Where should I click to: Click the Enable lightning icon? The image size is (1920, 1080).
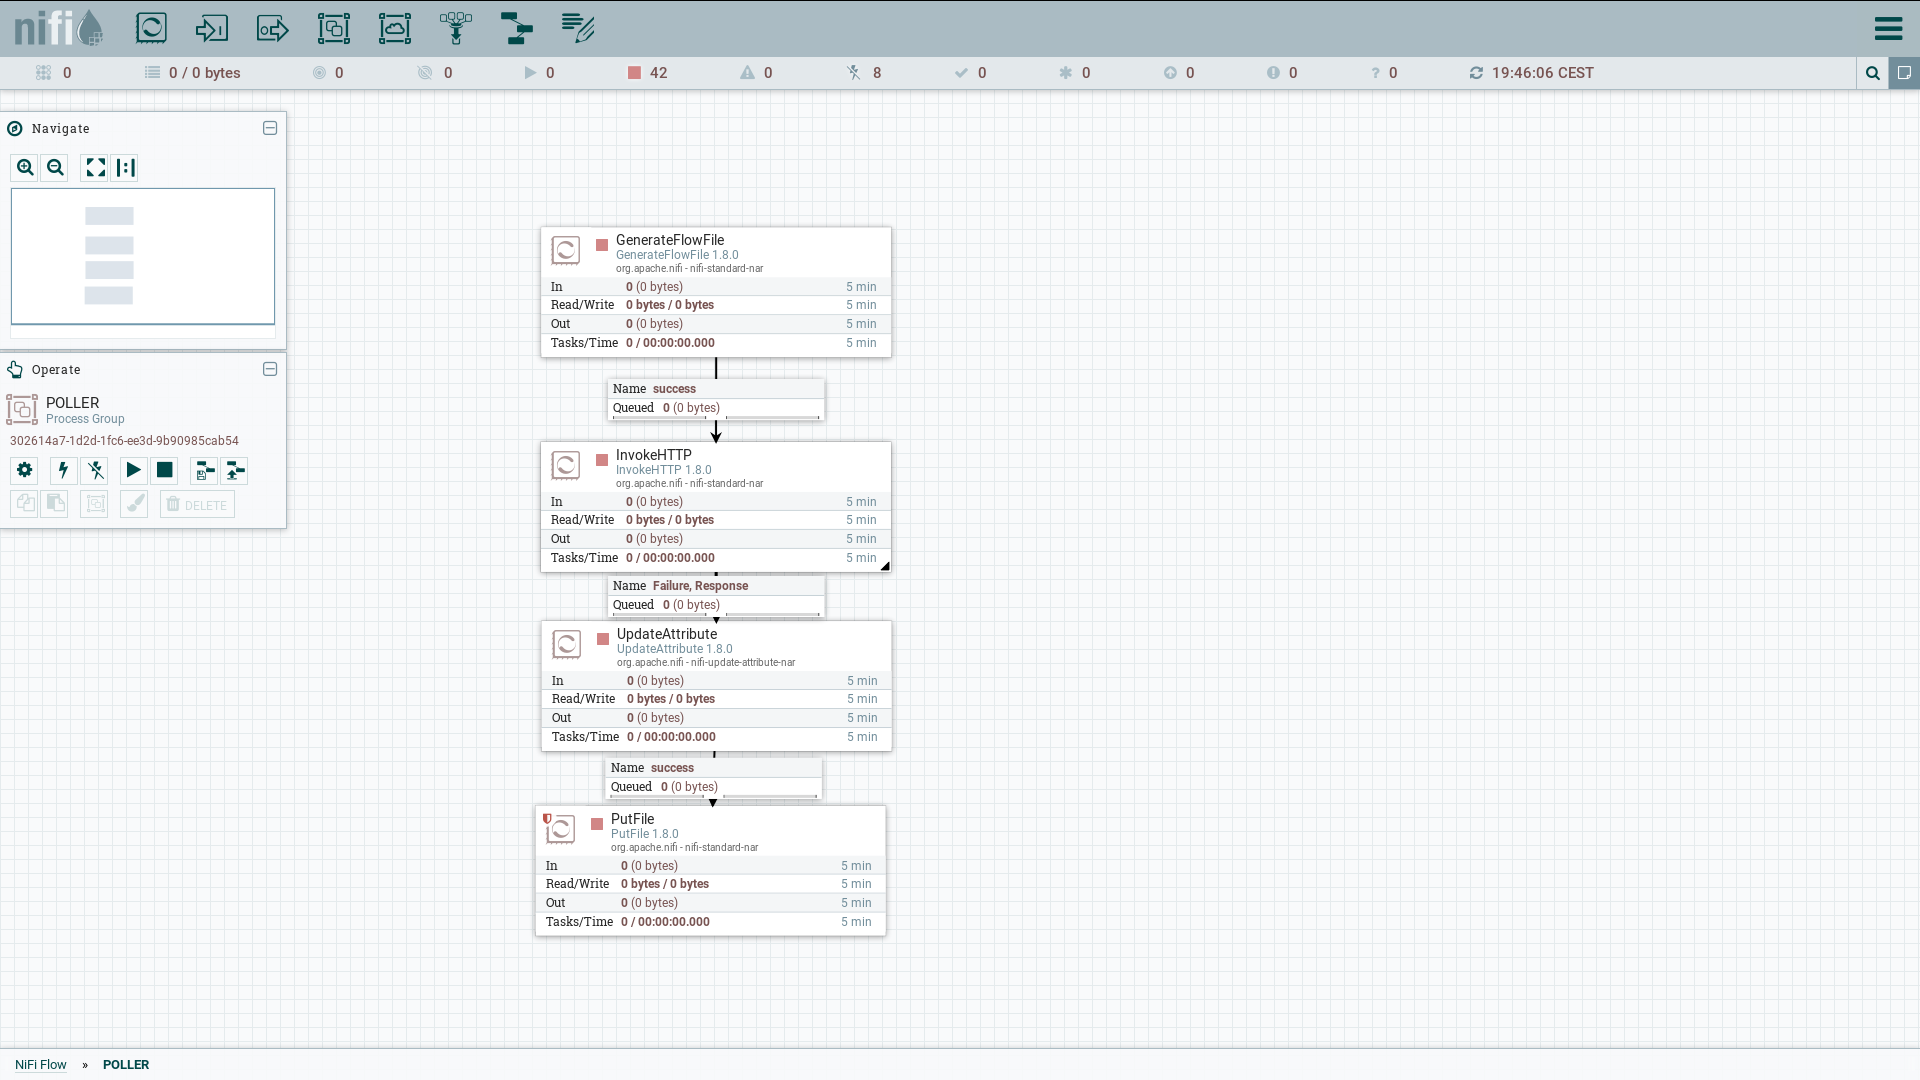(63, 470)
